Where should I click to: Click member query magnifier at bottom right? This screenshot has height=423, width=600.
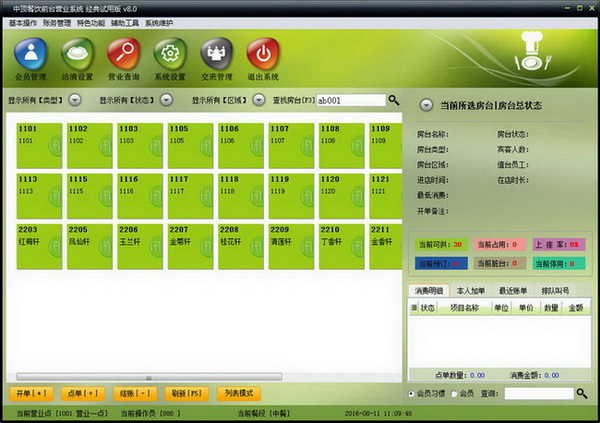[x=582, y=393]
